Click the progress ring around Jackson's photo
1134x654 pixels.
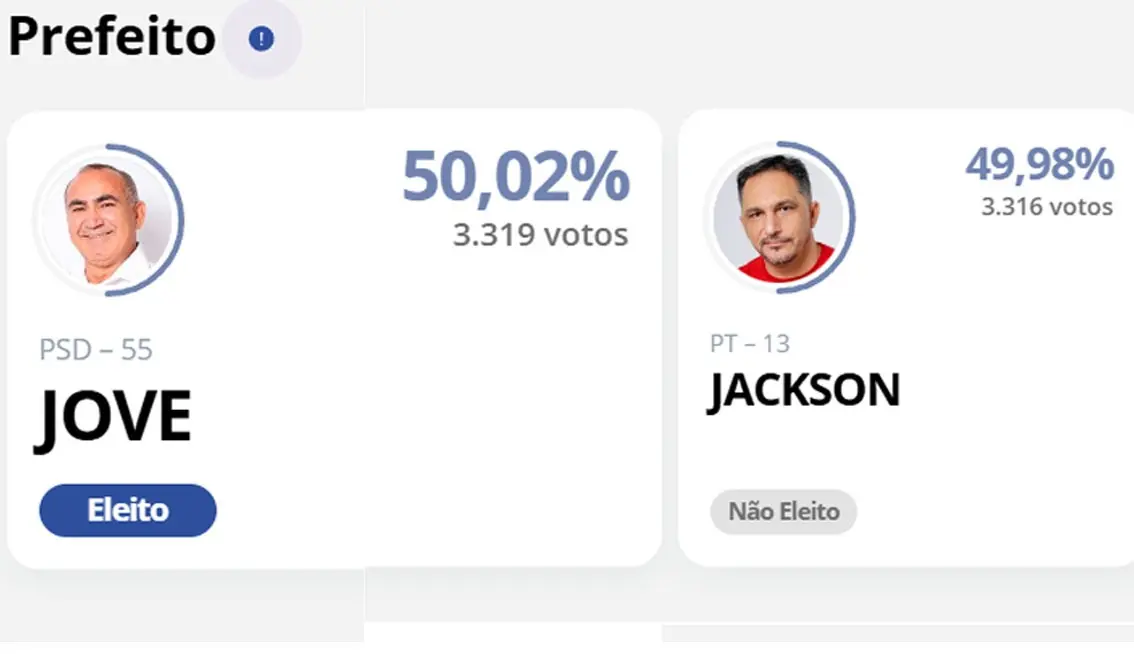852,218
